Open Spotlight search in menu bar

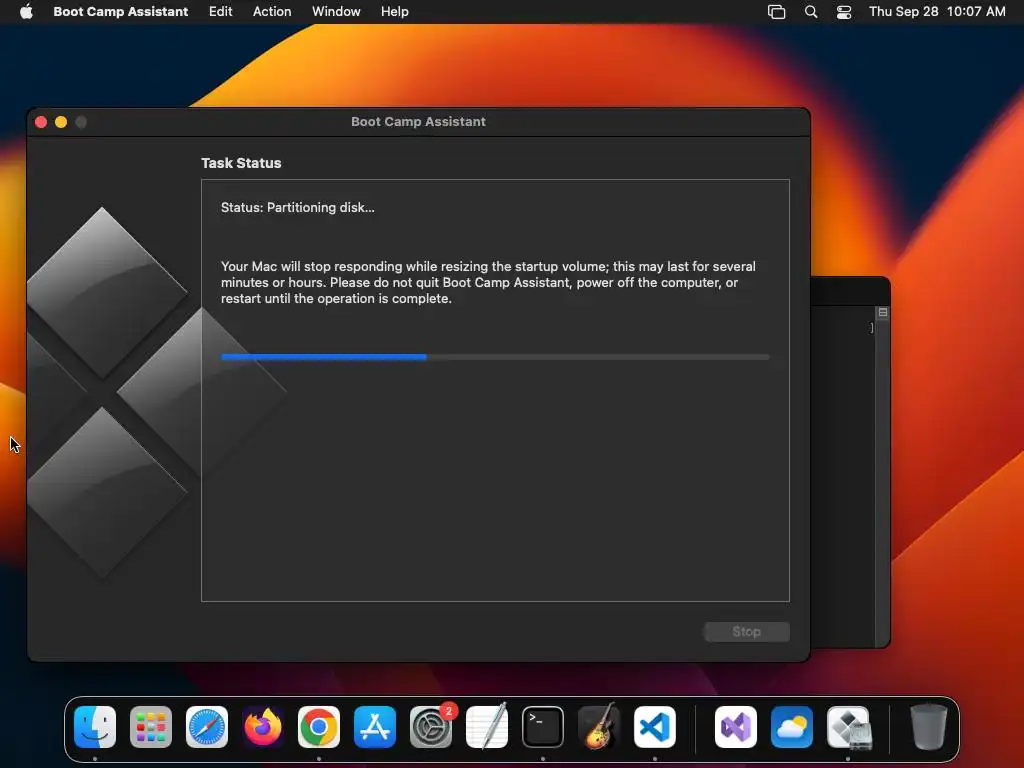[810, 12]
